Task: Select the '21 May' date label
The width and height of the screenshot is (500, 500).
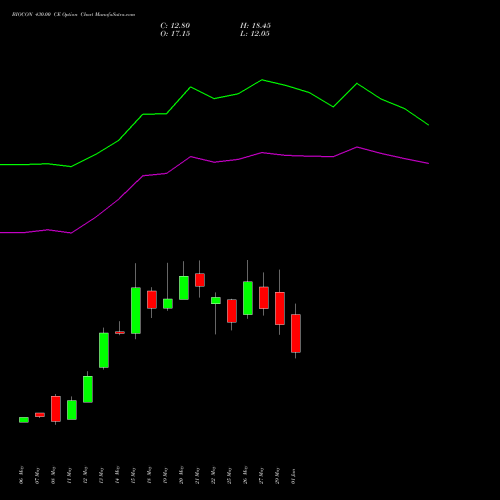Action: pos(198,475)
